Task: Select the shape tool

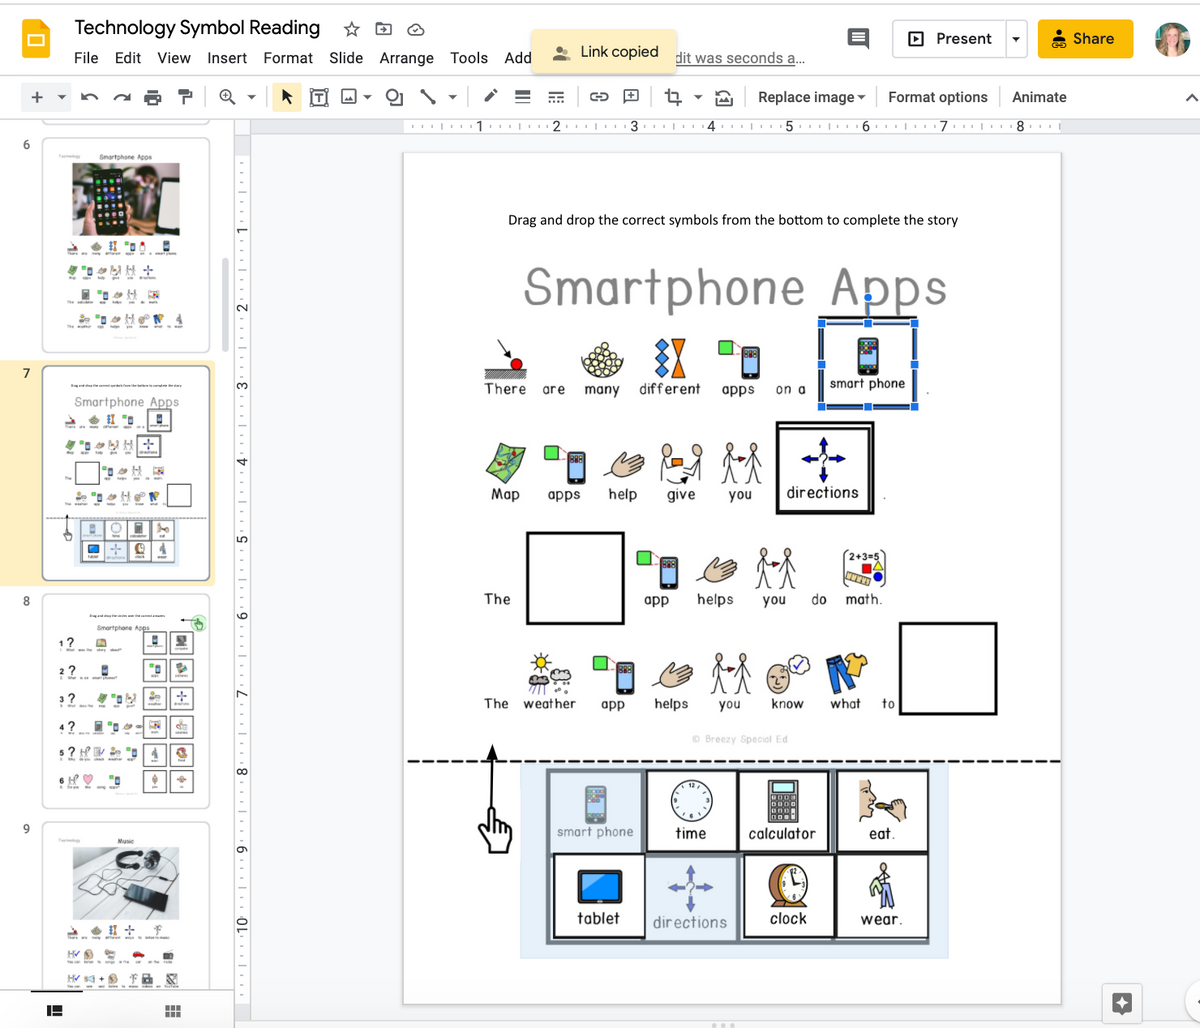Action: (393, 96)
